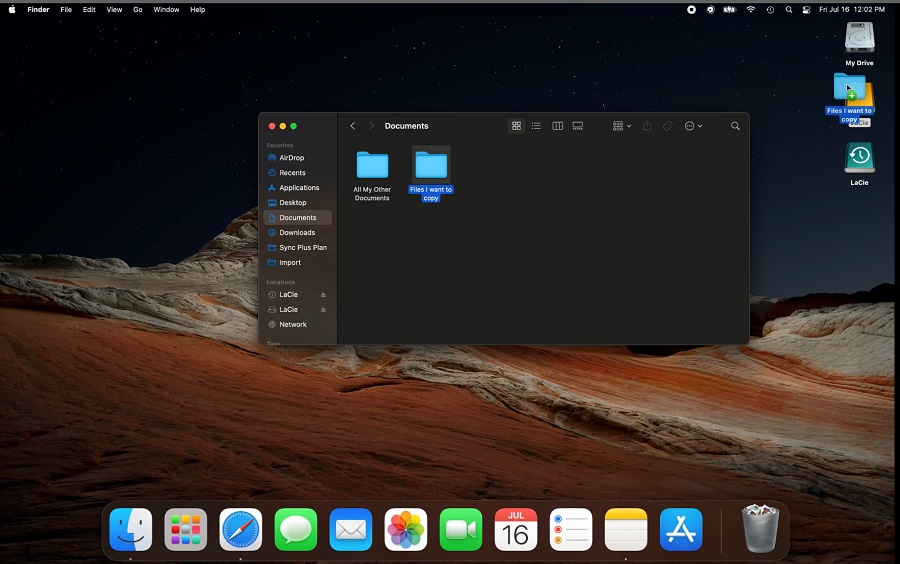Image resolution: width=900 pixels, height=564 pixels.
Task: Select Downloads in the Finder sidebar
Action: coord(297,232)
